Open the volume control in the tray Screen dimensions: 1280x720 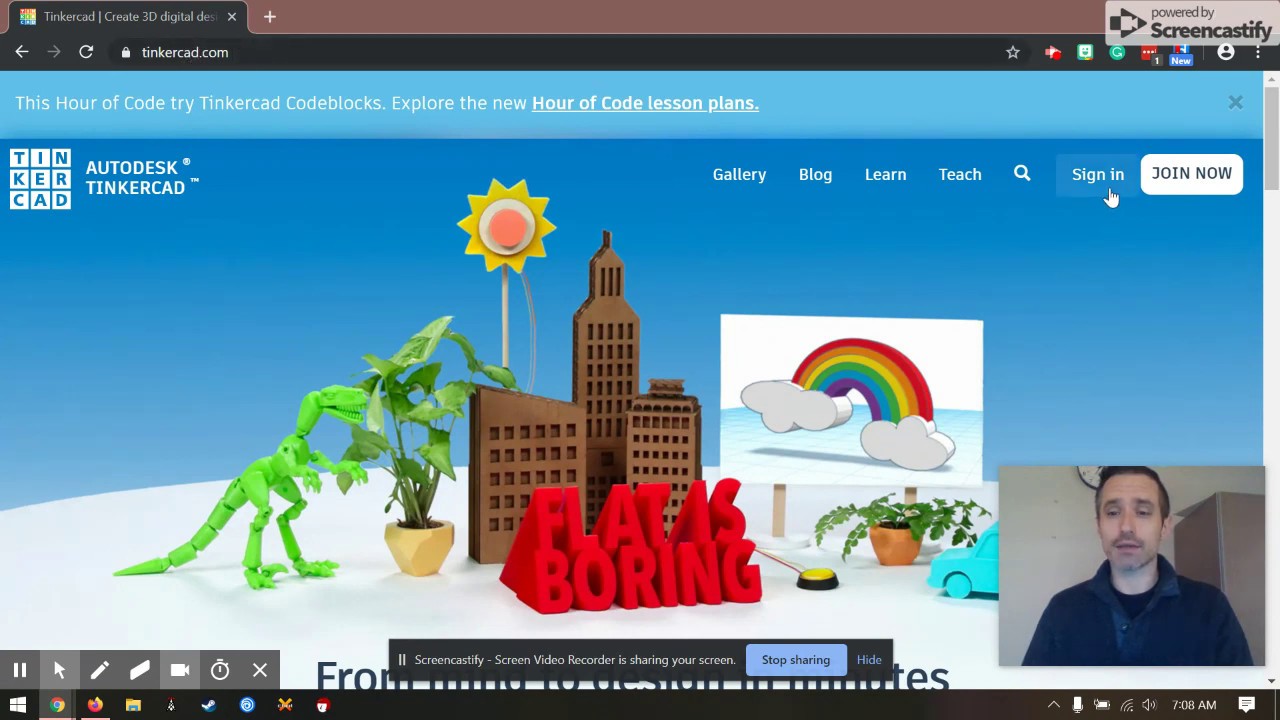(x=1150, y=705)
